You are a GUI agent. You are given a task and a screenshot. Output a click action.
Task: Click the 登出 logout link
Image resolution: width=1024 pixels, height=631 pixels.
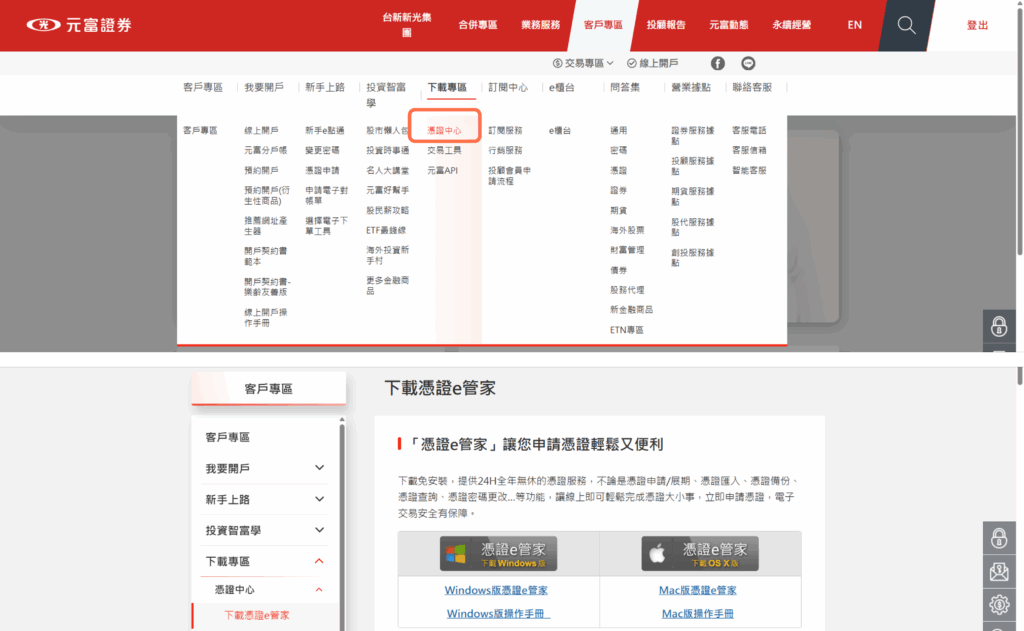pyautogui.click(x=977, y=25)
